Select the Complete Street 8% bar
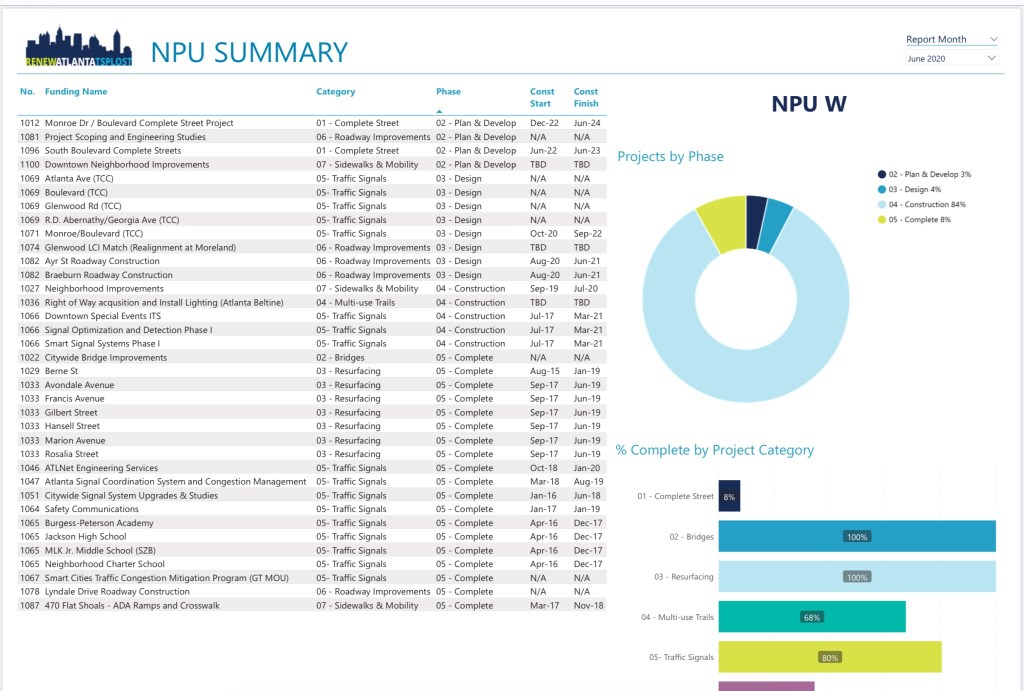 click(x=729, y=496)
